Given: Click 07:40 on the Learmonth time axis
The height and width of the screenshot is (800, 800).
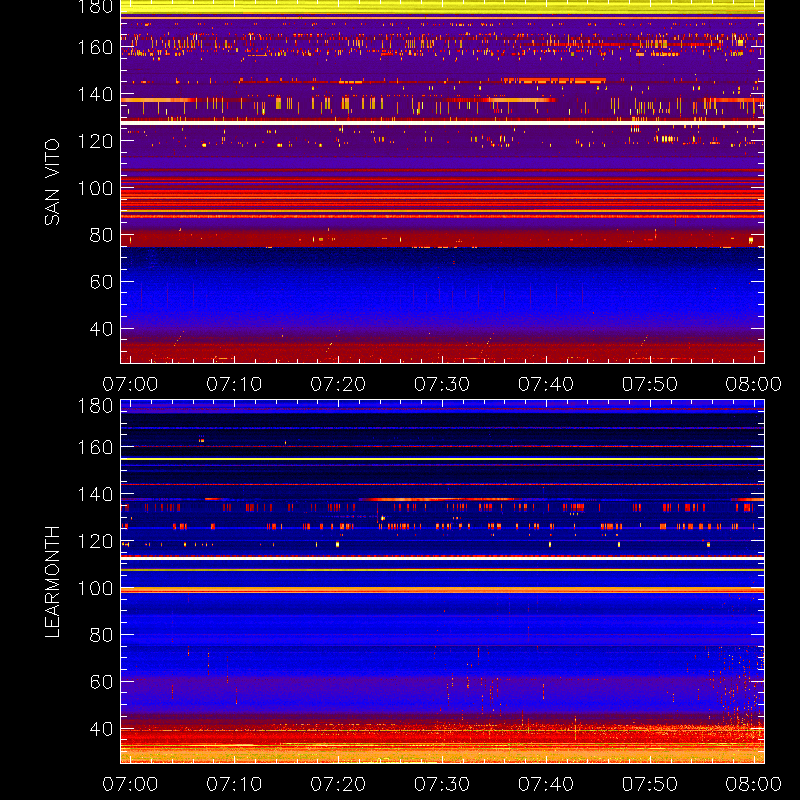Looking at the screenshot, I should point(546,784).
